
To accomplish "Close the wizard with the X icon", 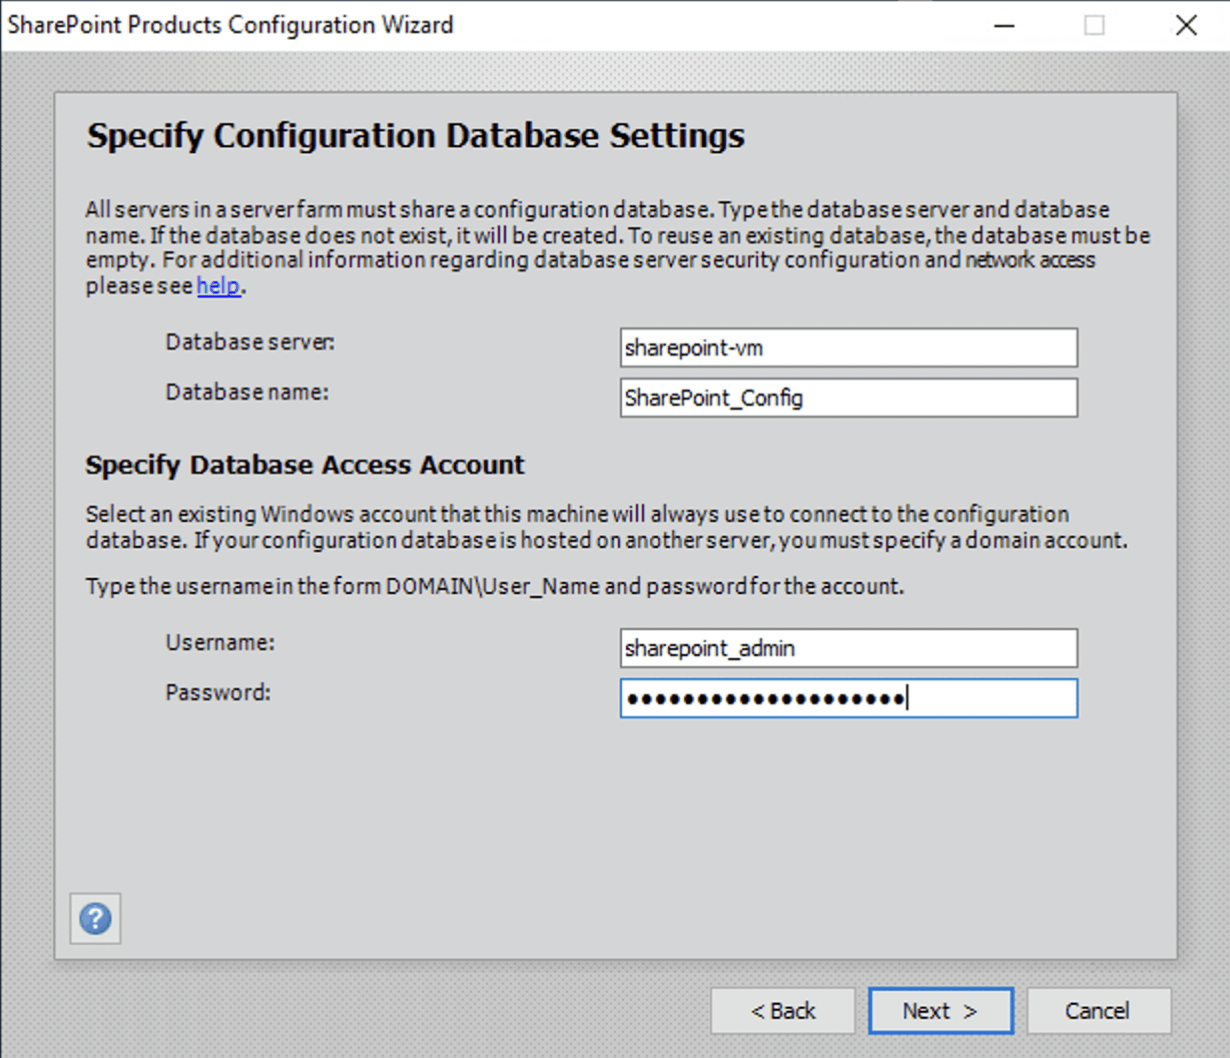I will (1186, 25).
